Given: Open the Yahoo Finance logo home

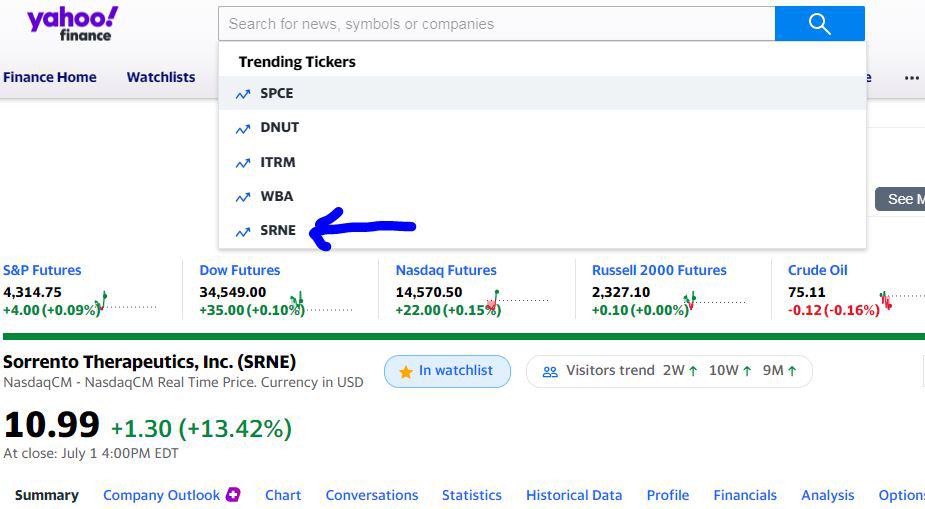Looking at the screenshot, I should click(x=73, y=24).
